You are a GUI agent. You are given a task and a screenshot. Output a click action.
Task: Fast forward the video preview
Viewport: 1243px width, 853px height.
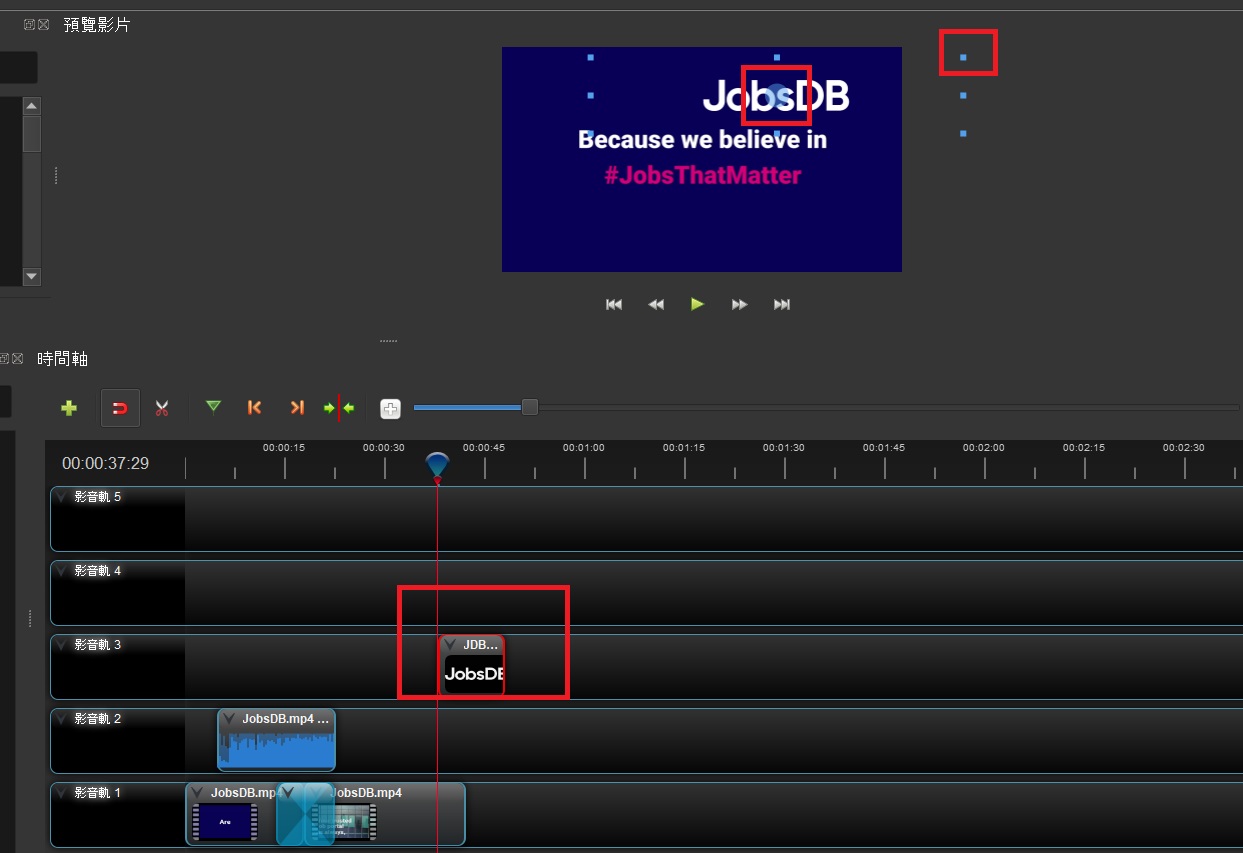tap(739, 304)
